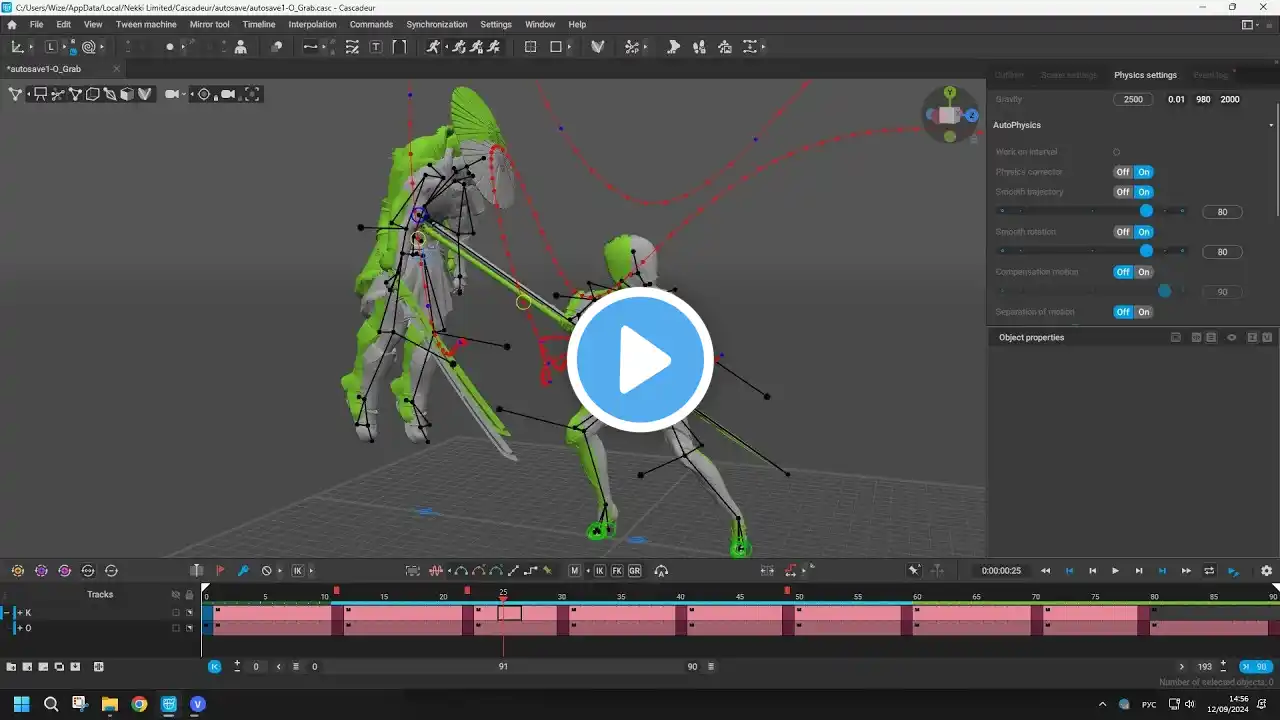Click the camera icon in viewport toolbar
The width and height of the screenshot is (1280, 720).
[x=172, y=94]
